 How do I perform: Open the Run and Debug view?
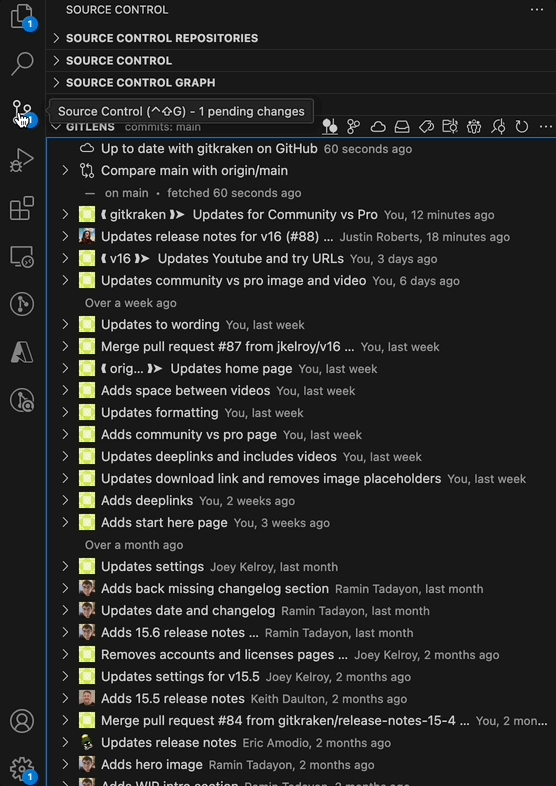[22, 160]
